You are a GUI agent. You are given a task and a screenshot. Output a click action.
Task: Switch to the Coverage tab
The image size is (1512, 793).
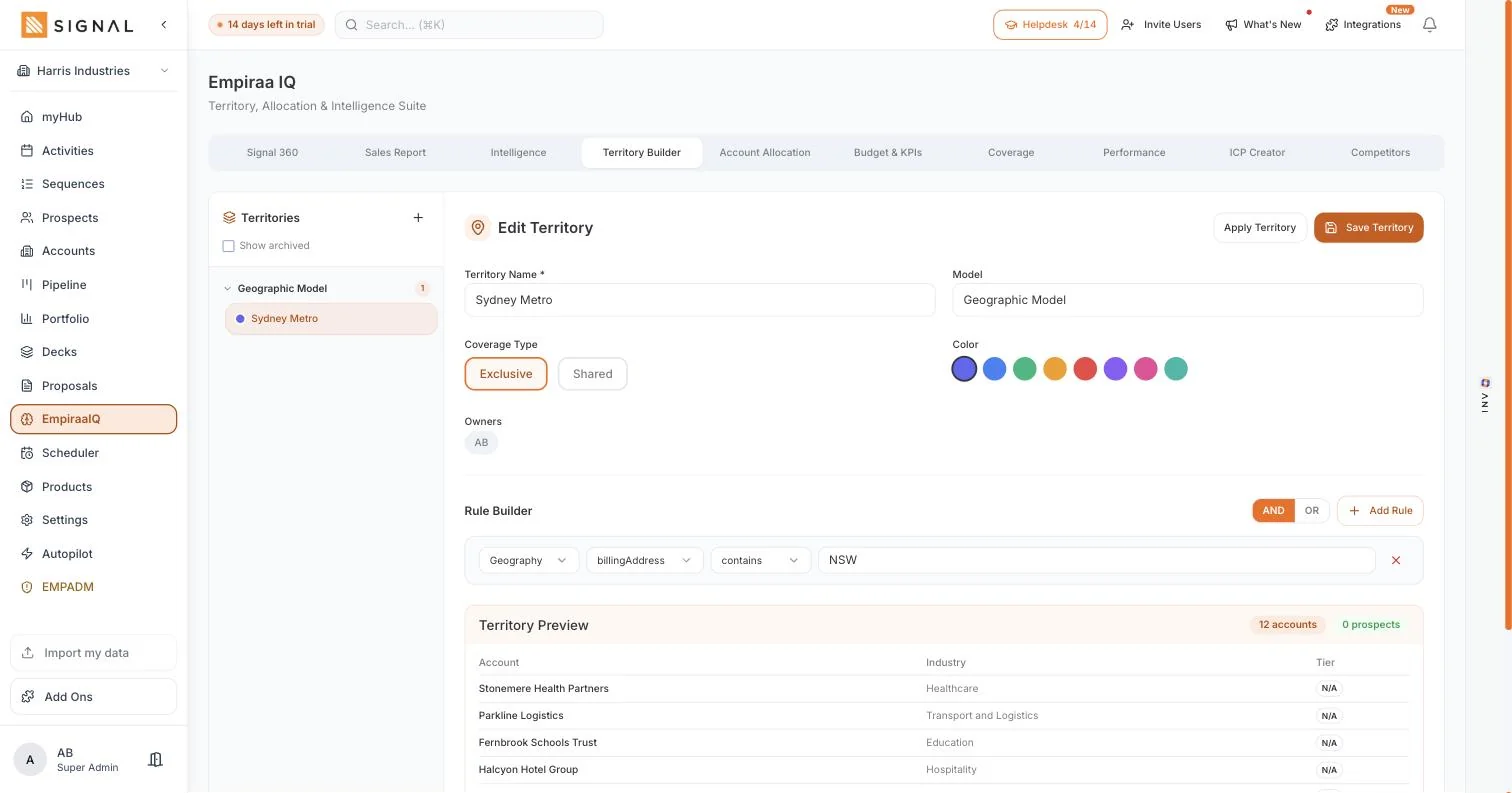tap(1011, 153)
